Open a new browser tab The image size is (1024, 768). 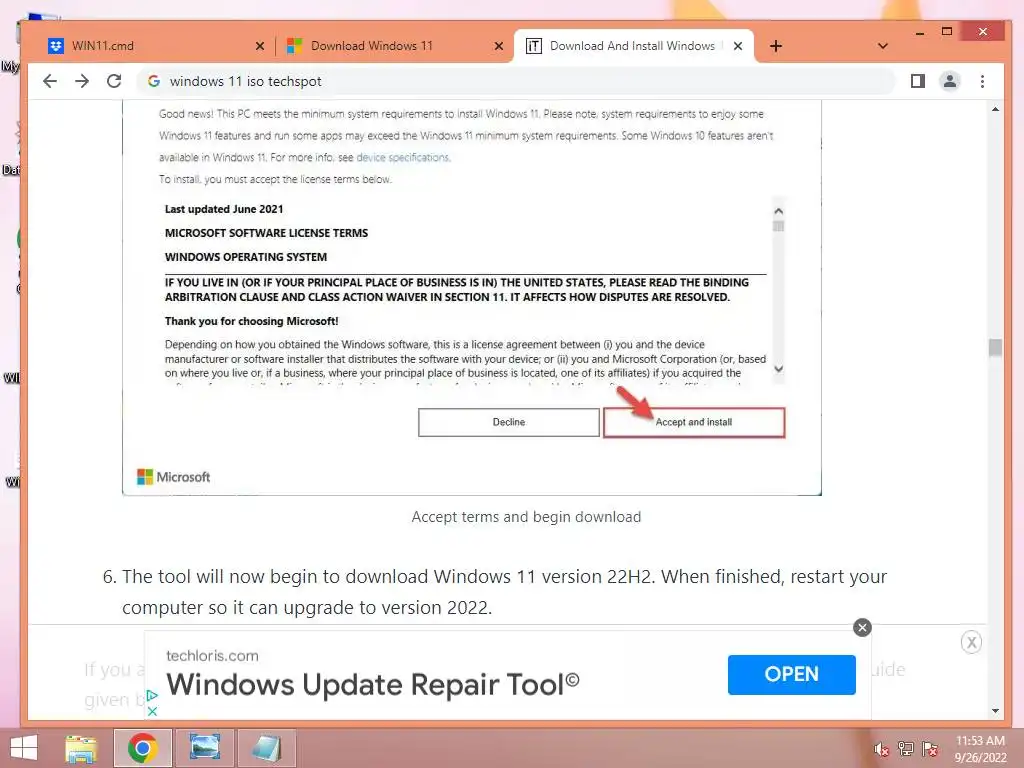776,46
